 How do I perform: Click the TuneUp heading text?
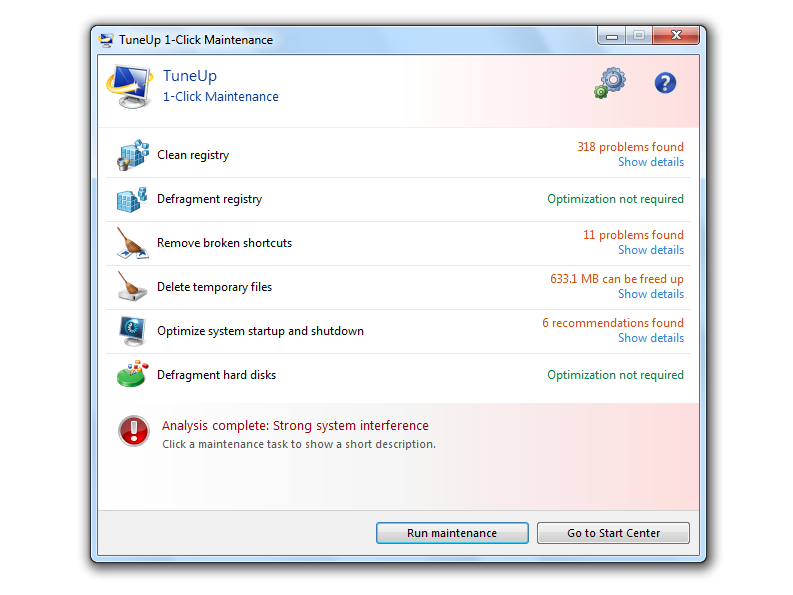pos(190,76)
